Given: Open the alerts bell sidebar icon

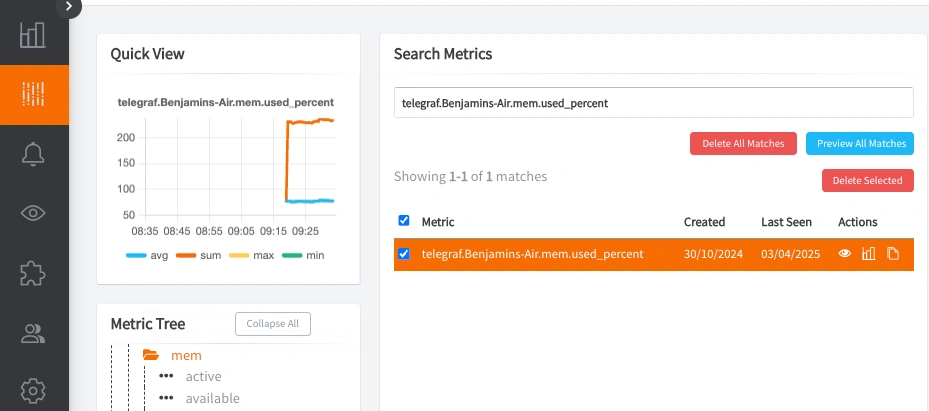Looking at the screenshot, I should point(33,154).
